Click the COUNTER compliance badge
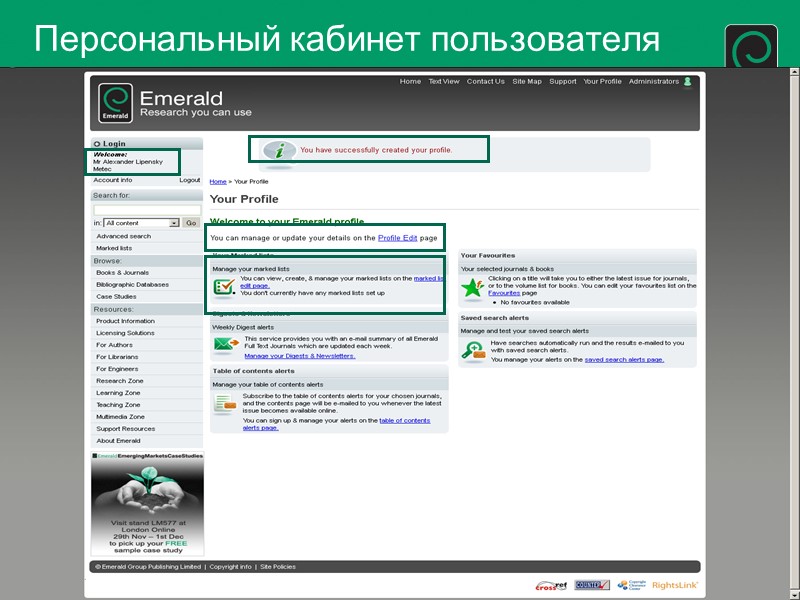Image resolution: width=800 pixels, height=600 pixels. [592, 585]
